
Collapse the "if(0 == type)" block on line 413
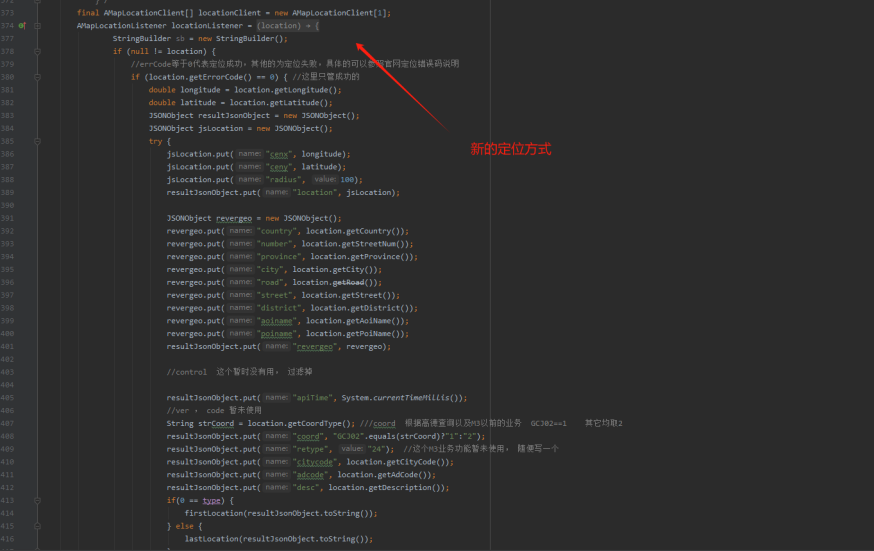coord(37,500)
